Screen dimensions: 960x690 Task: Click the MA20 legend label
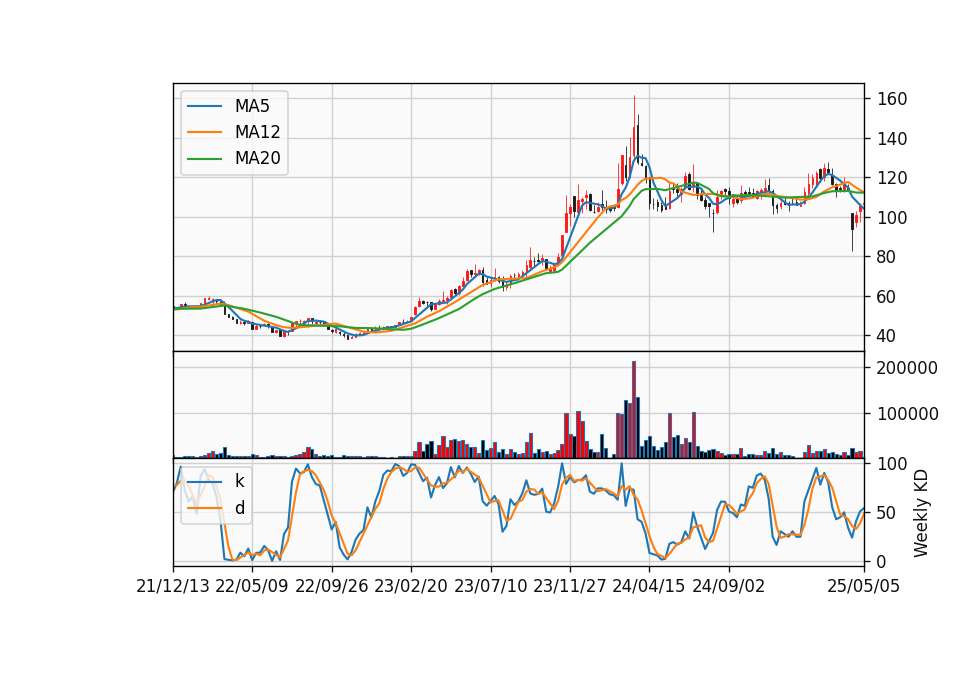click(x=257, y=158)
